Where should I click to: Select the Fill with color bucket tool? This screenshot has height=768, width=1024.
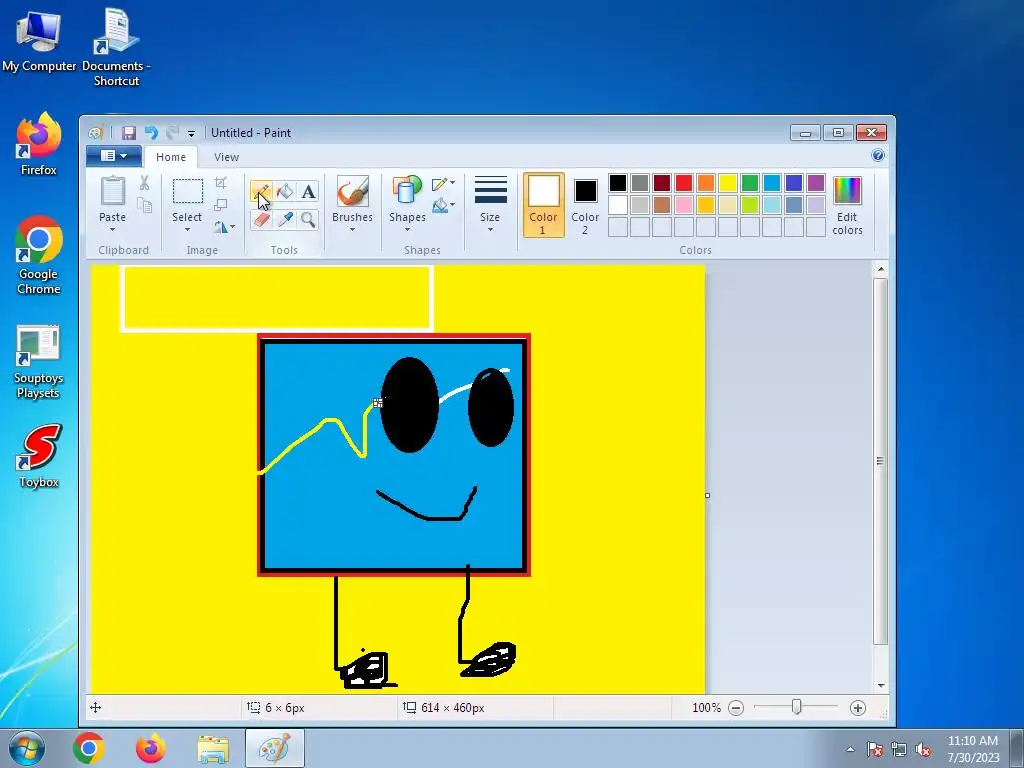(285, 191)
